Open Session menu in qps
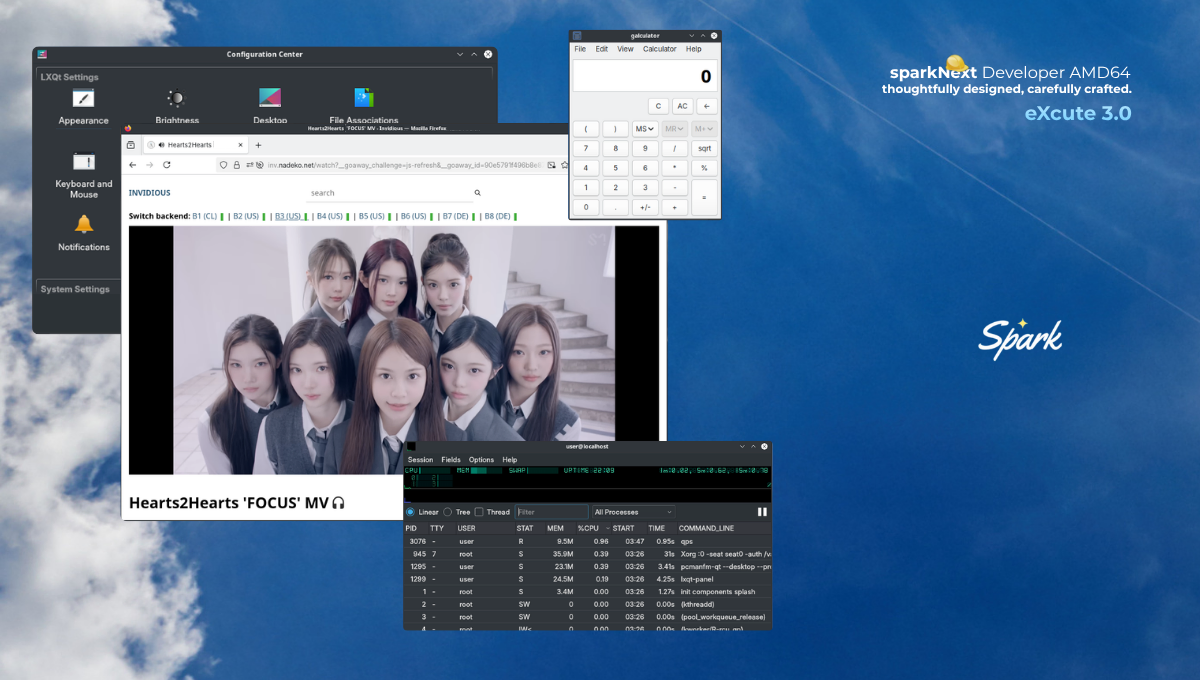Viewport: 1200px width, 680px height. 420,460
